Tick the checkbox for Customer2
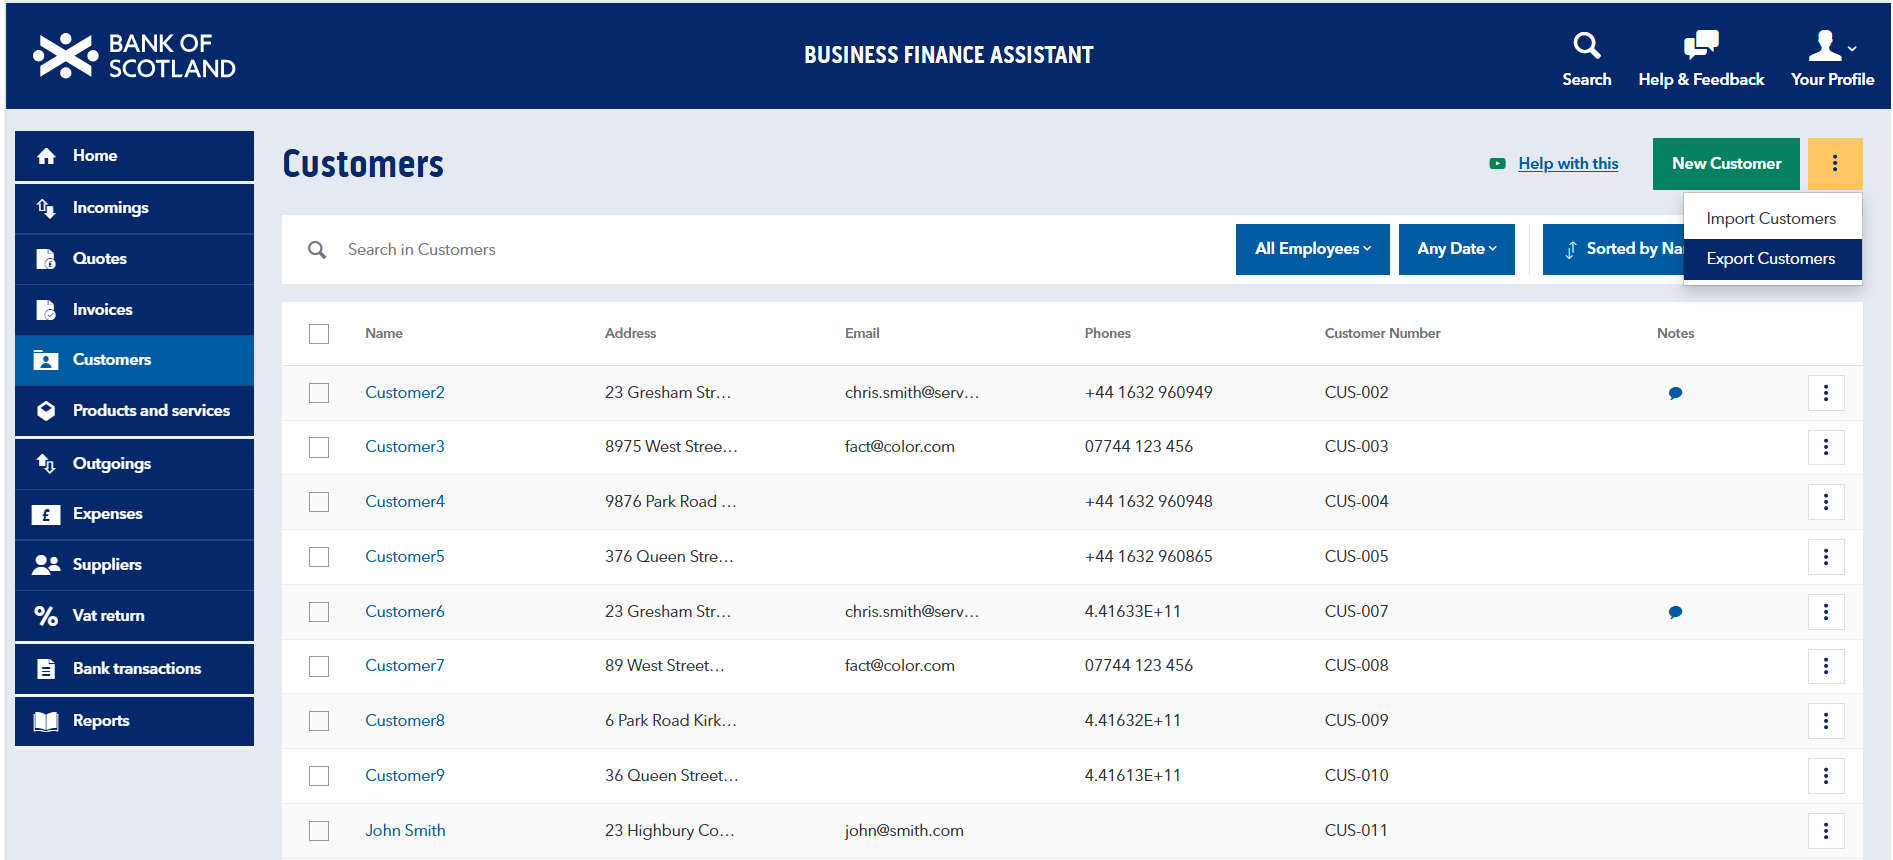 click(319, 393)
